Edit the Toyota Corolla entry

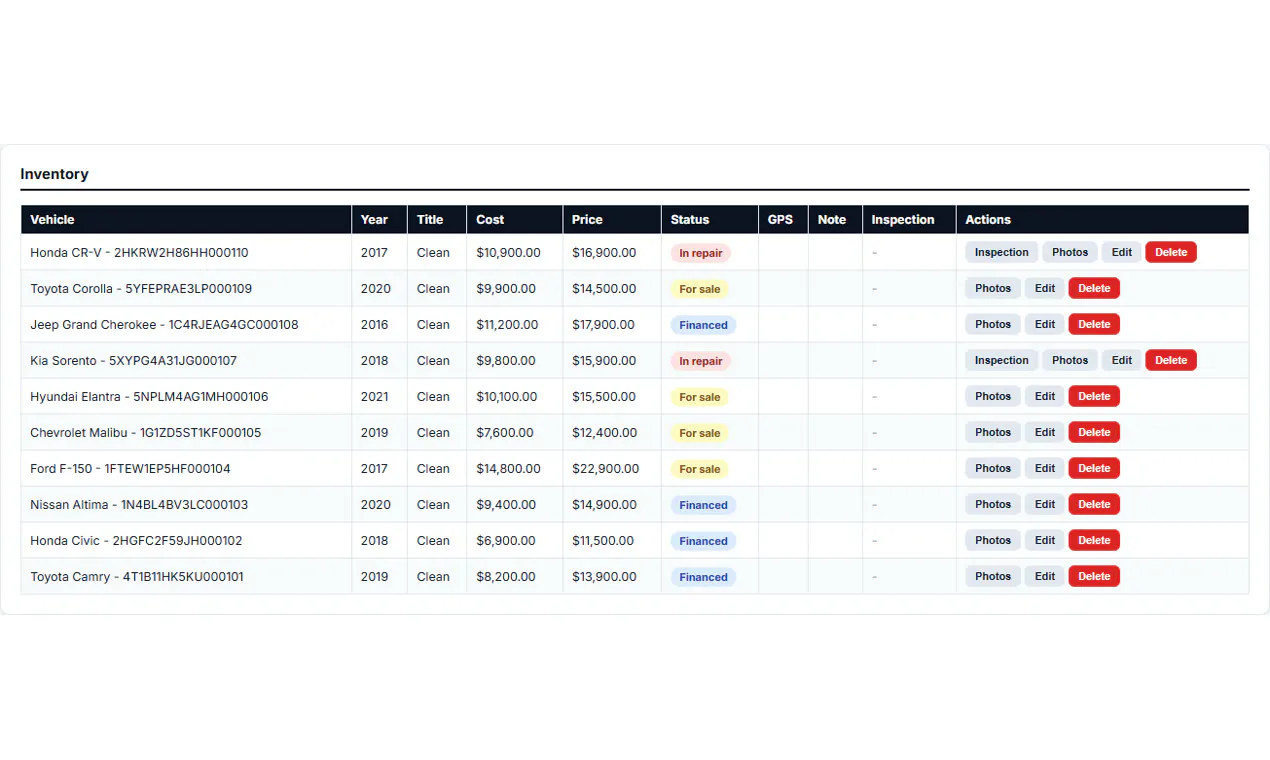click(1045, 288)
